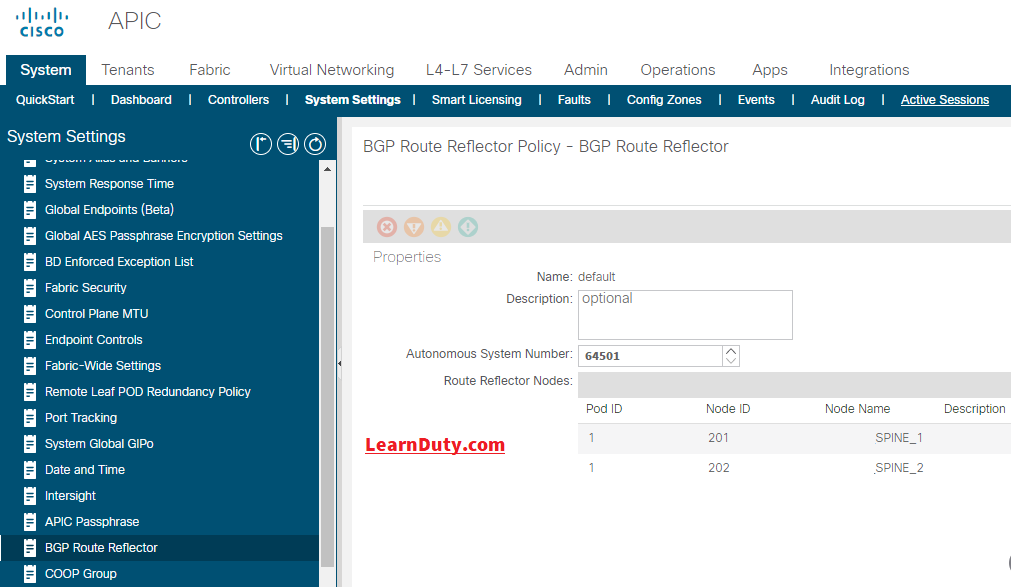Decrease the Autonomous System Number with down arrow

731,361
